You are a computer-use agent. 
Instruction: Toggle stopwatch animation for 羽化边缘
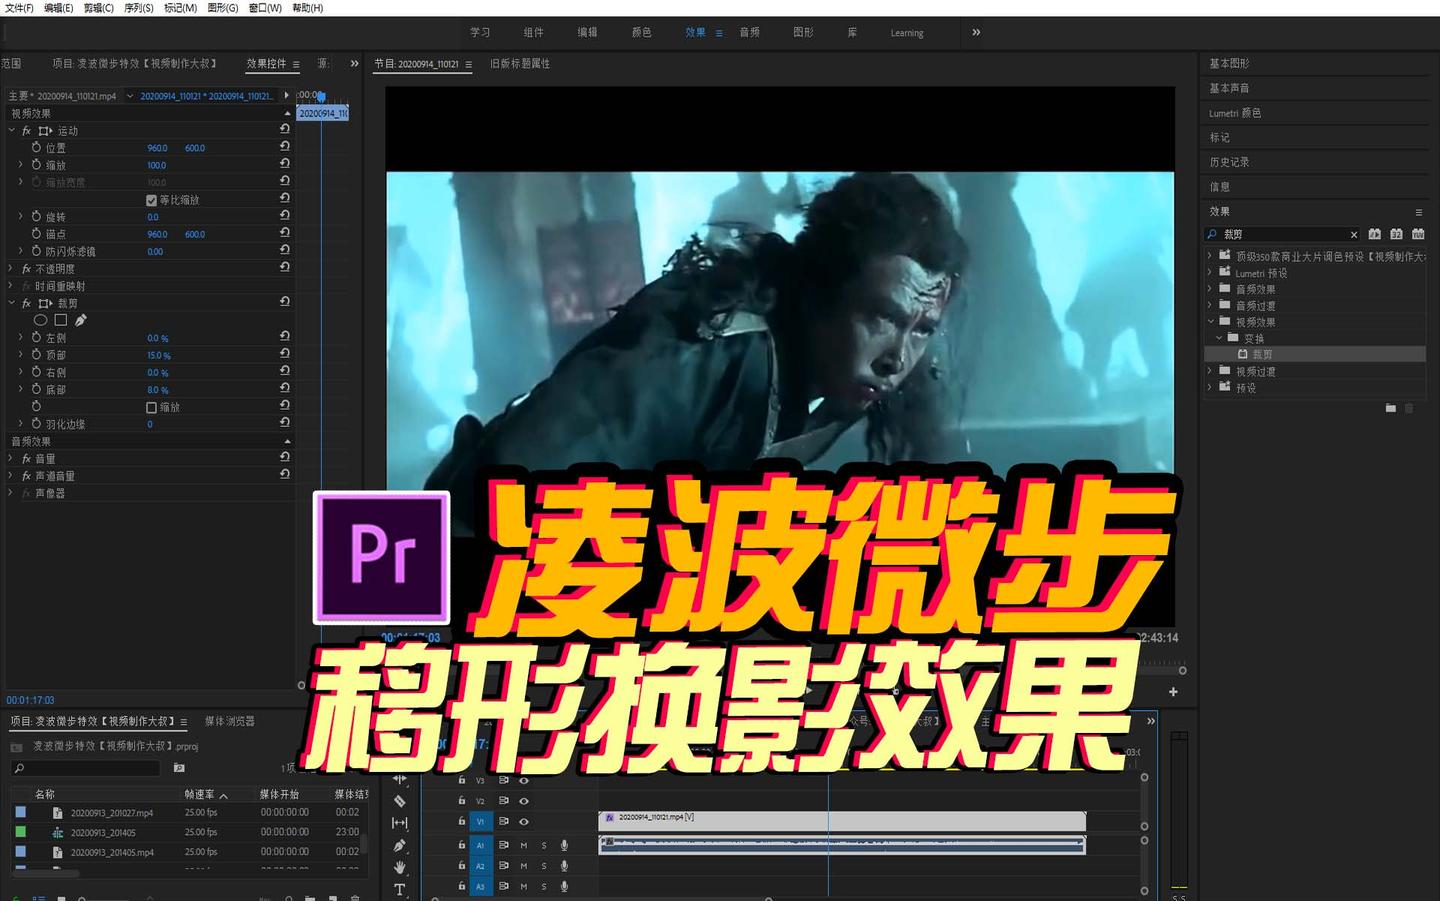tap(36, 423)
